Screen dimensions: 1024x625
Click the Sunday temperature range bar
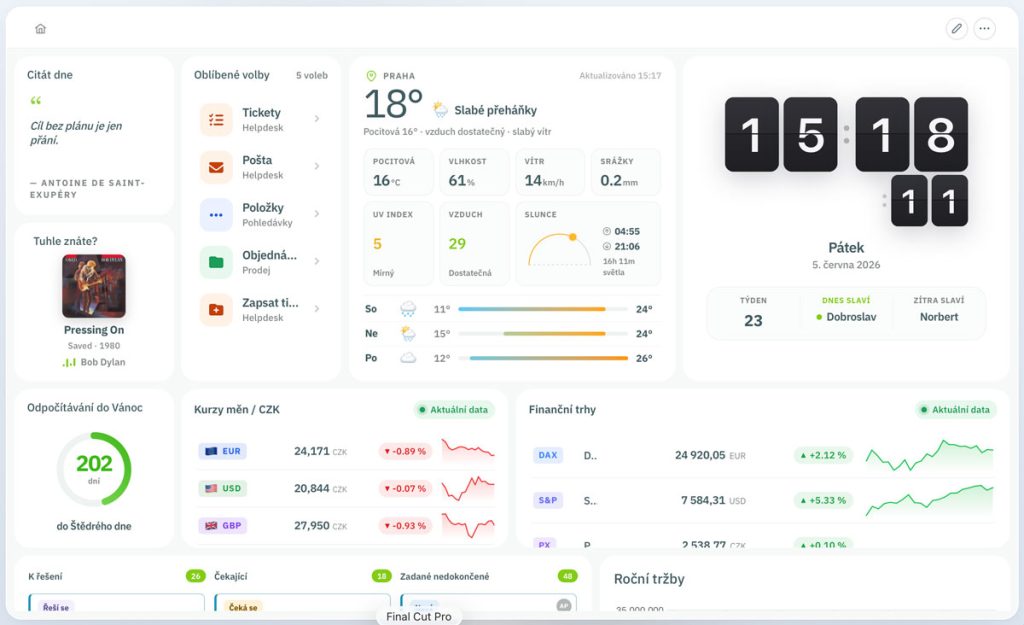(x=543, y=334)
